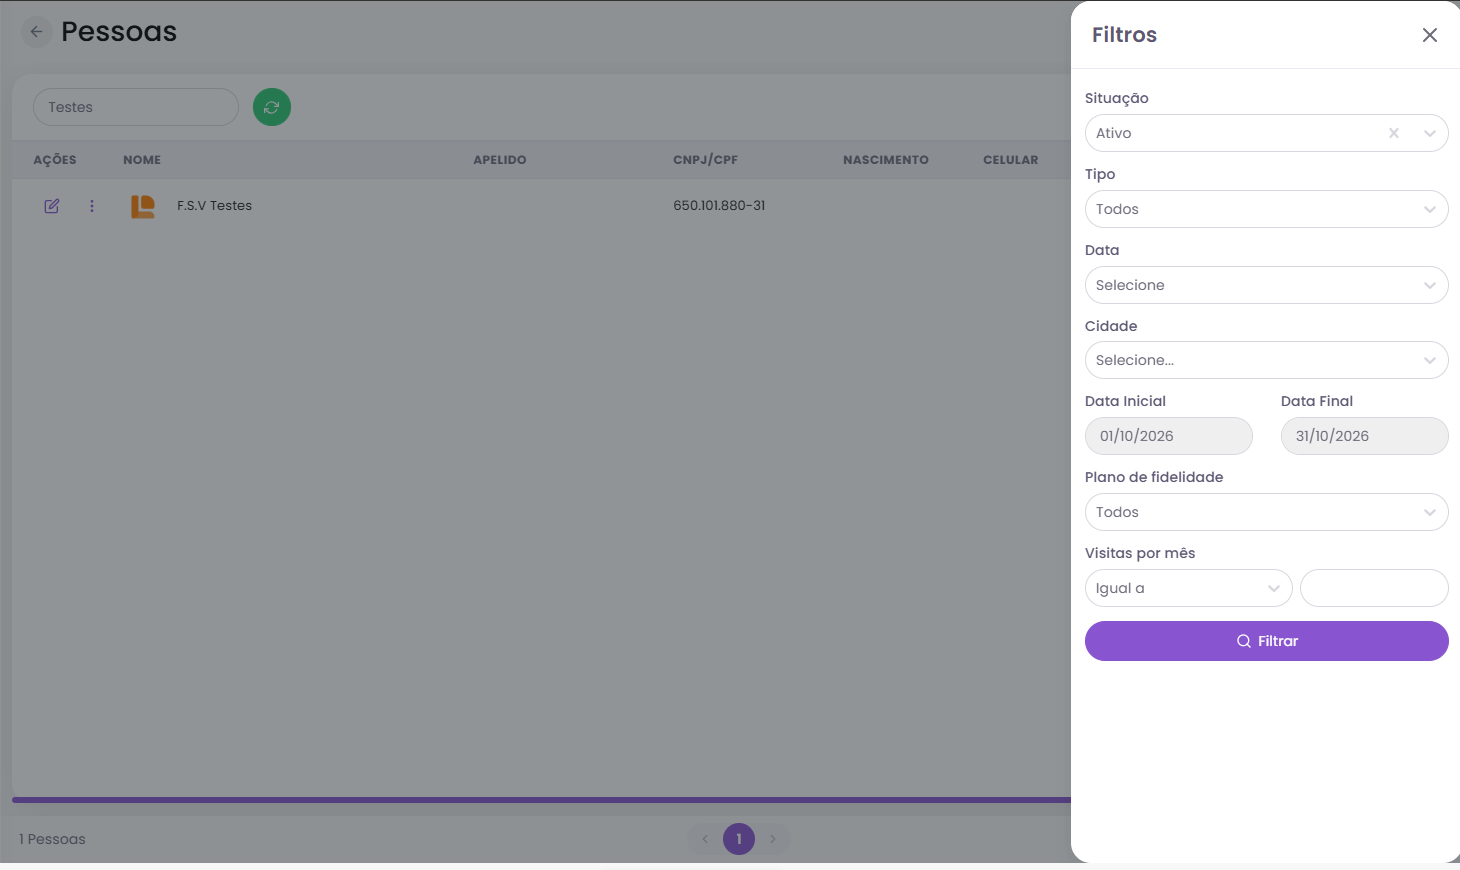
Task: Close the Filtros panel
Action: [1430, 35]
